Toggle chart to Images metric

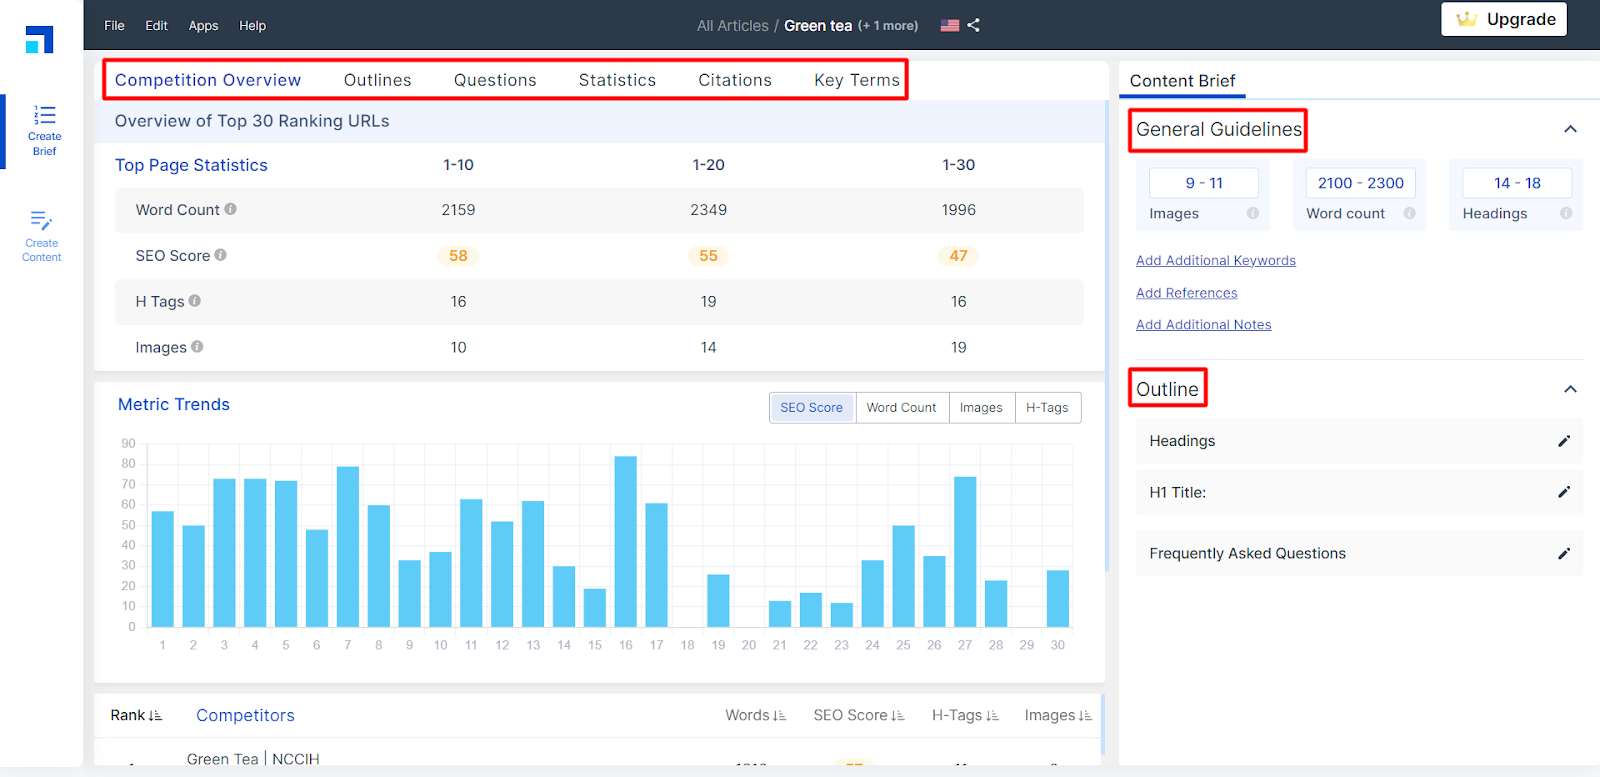click(980, 408)
